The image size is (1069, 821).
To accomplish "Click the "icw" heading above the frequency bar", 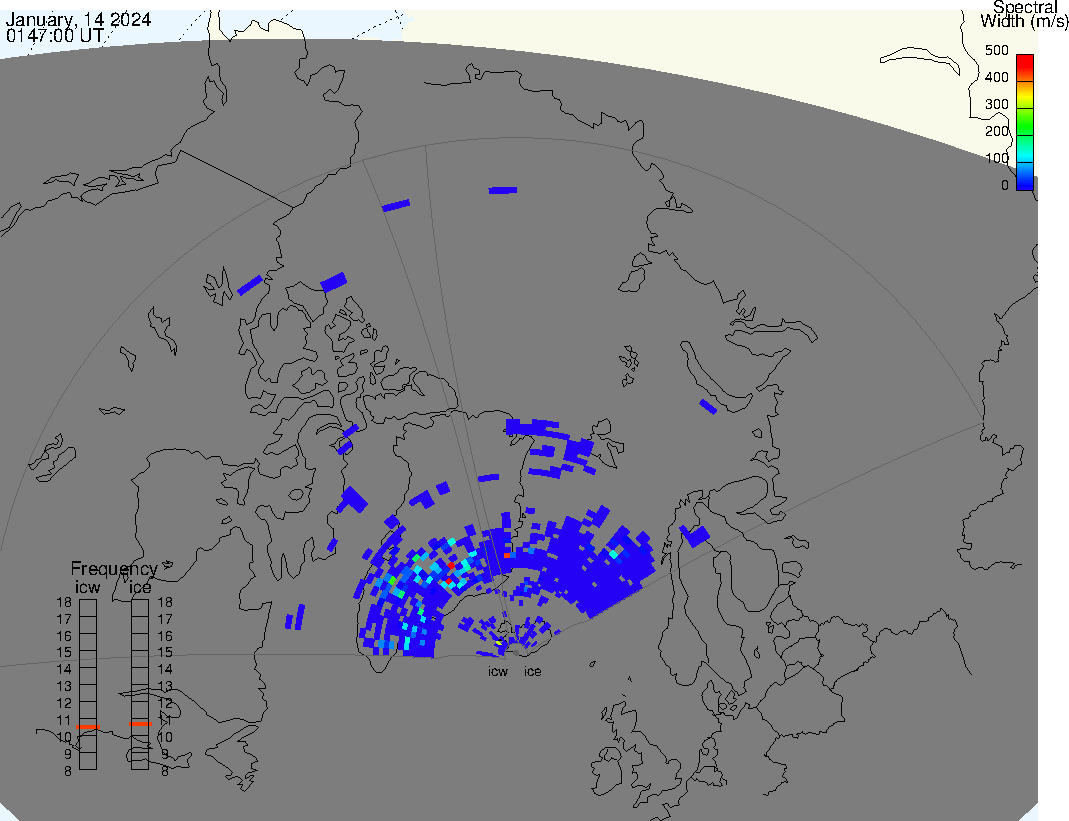I will [x=87, y=587].
